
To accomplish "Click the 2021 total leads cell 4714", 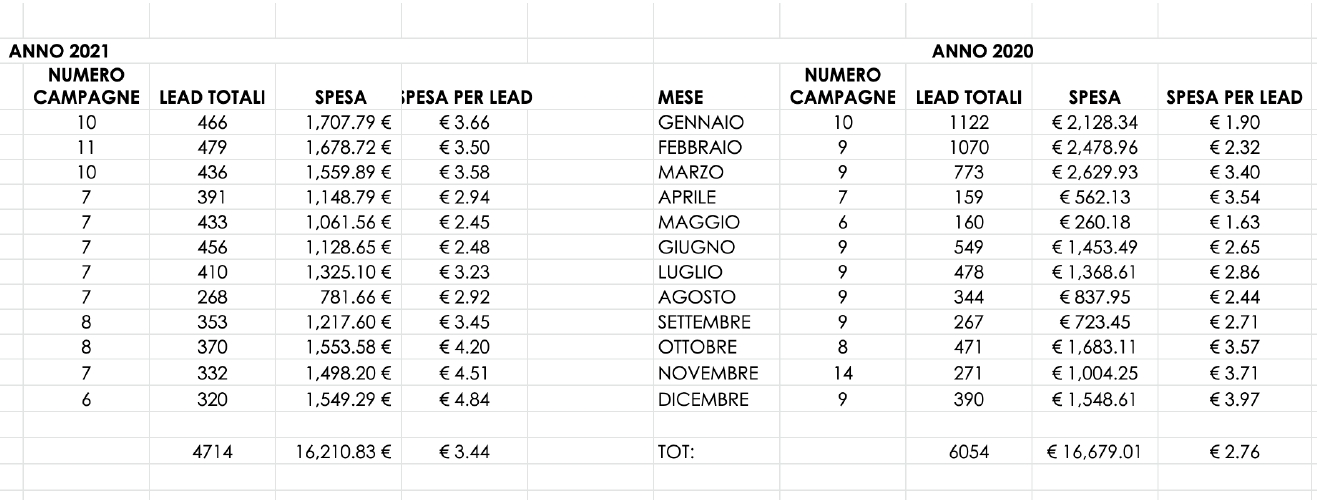I will tap(212, 450).
